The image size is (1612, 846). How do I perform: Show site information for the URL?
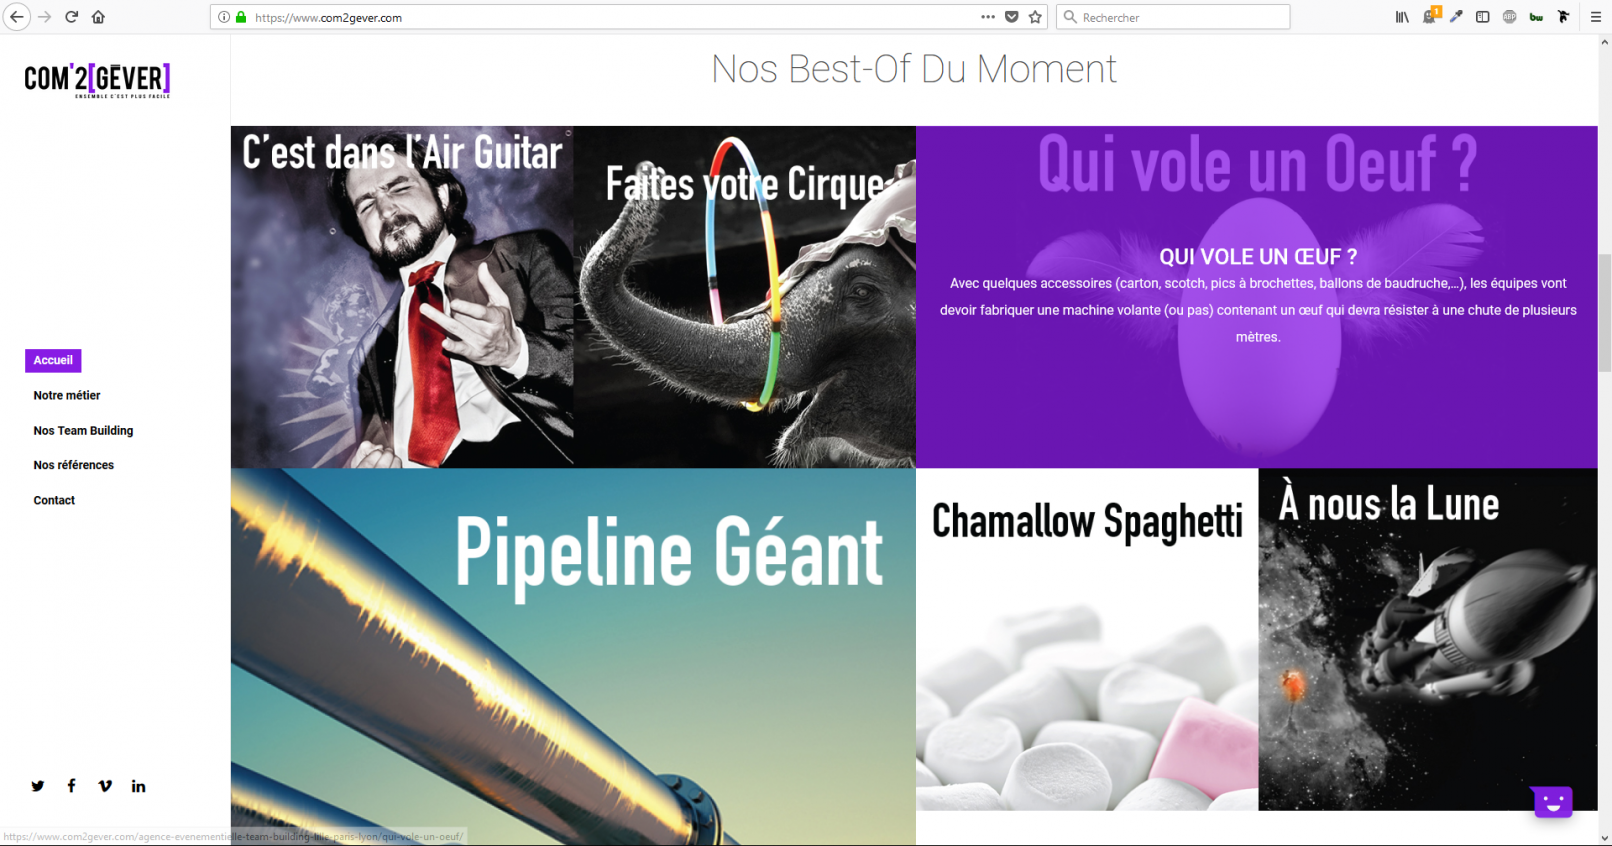pos(224,17)
